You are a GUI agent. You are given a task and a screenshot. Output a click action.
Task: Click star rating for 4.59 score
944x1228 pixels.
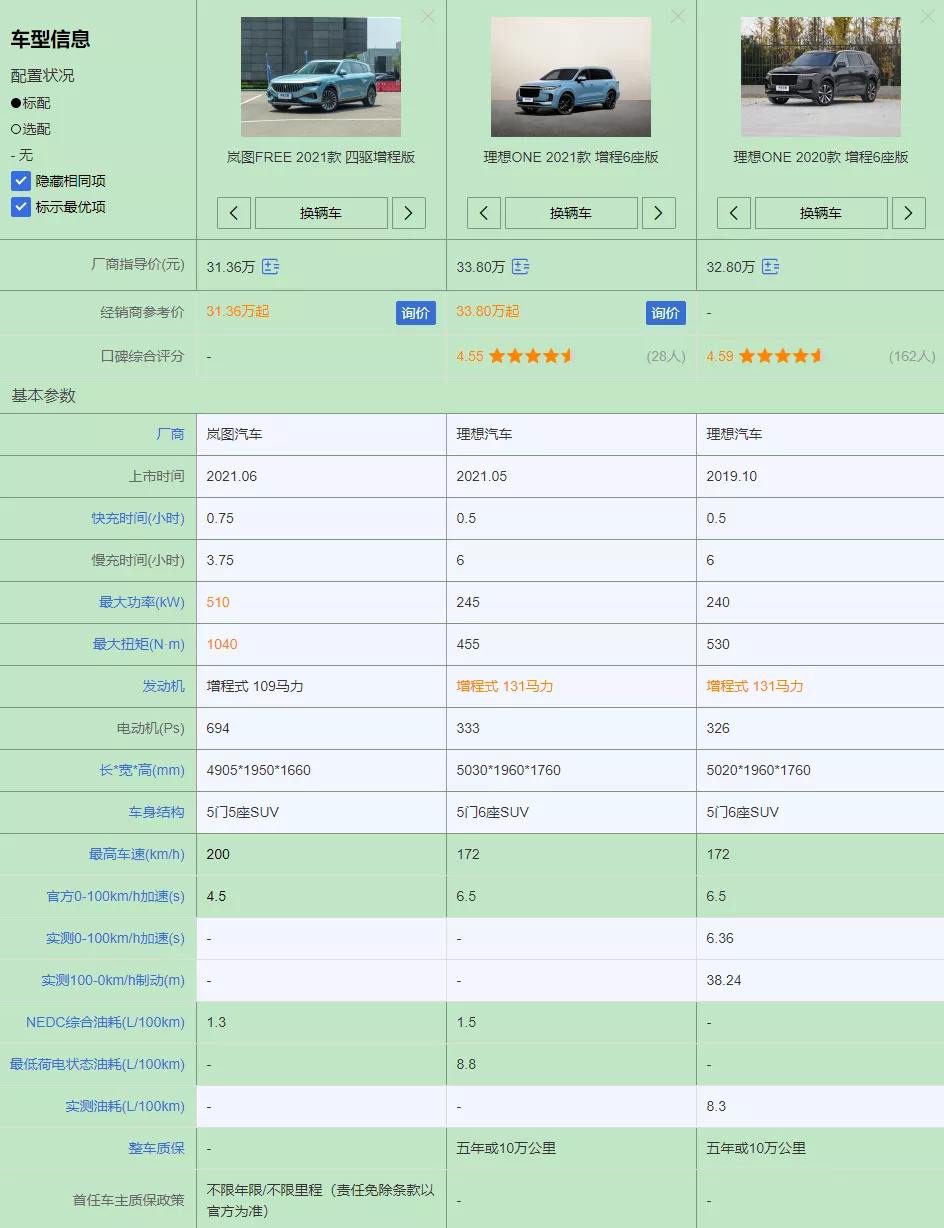781,356
